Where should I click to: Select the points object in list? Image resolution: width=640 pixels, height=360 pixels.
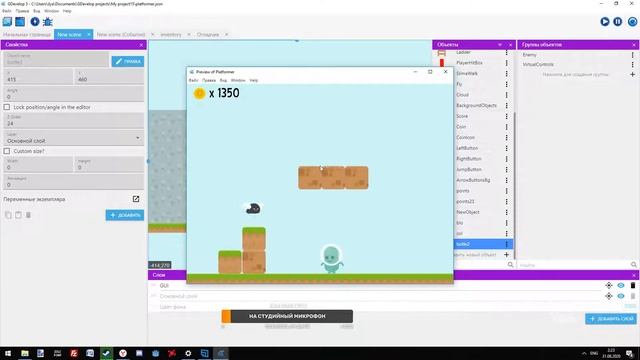click(x=463, y=191)
